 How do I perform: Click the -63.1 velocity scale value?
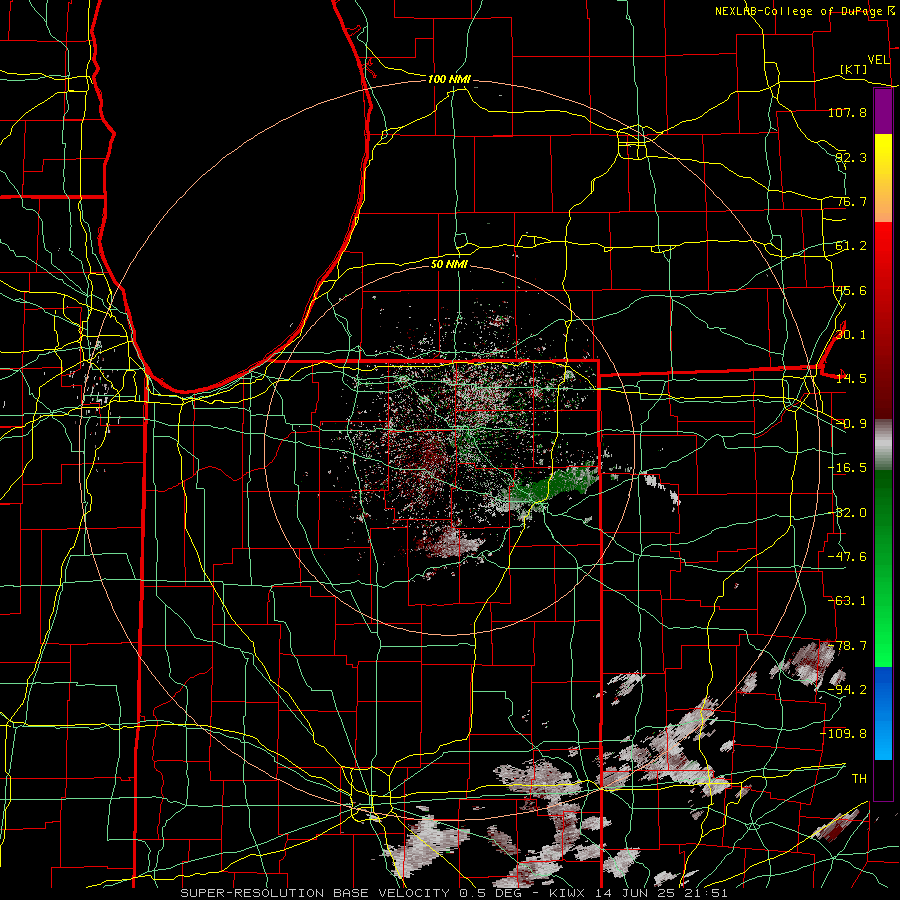(x=847, y=601)
